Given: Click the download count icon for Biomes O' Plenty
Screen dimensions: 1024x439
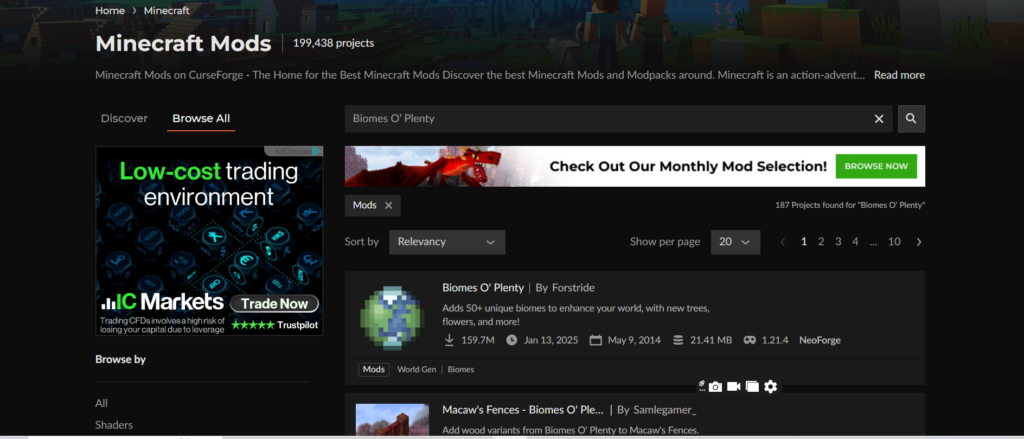Looking at the screenshot, I should (449, 340).
